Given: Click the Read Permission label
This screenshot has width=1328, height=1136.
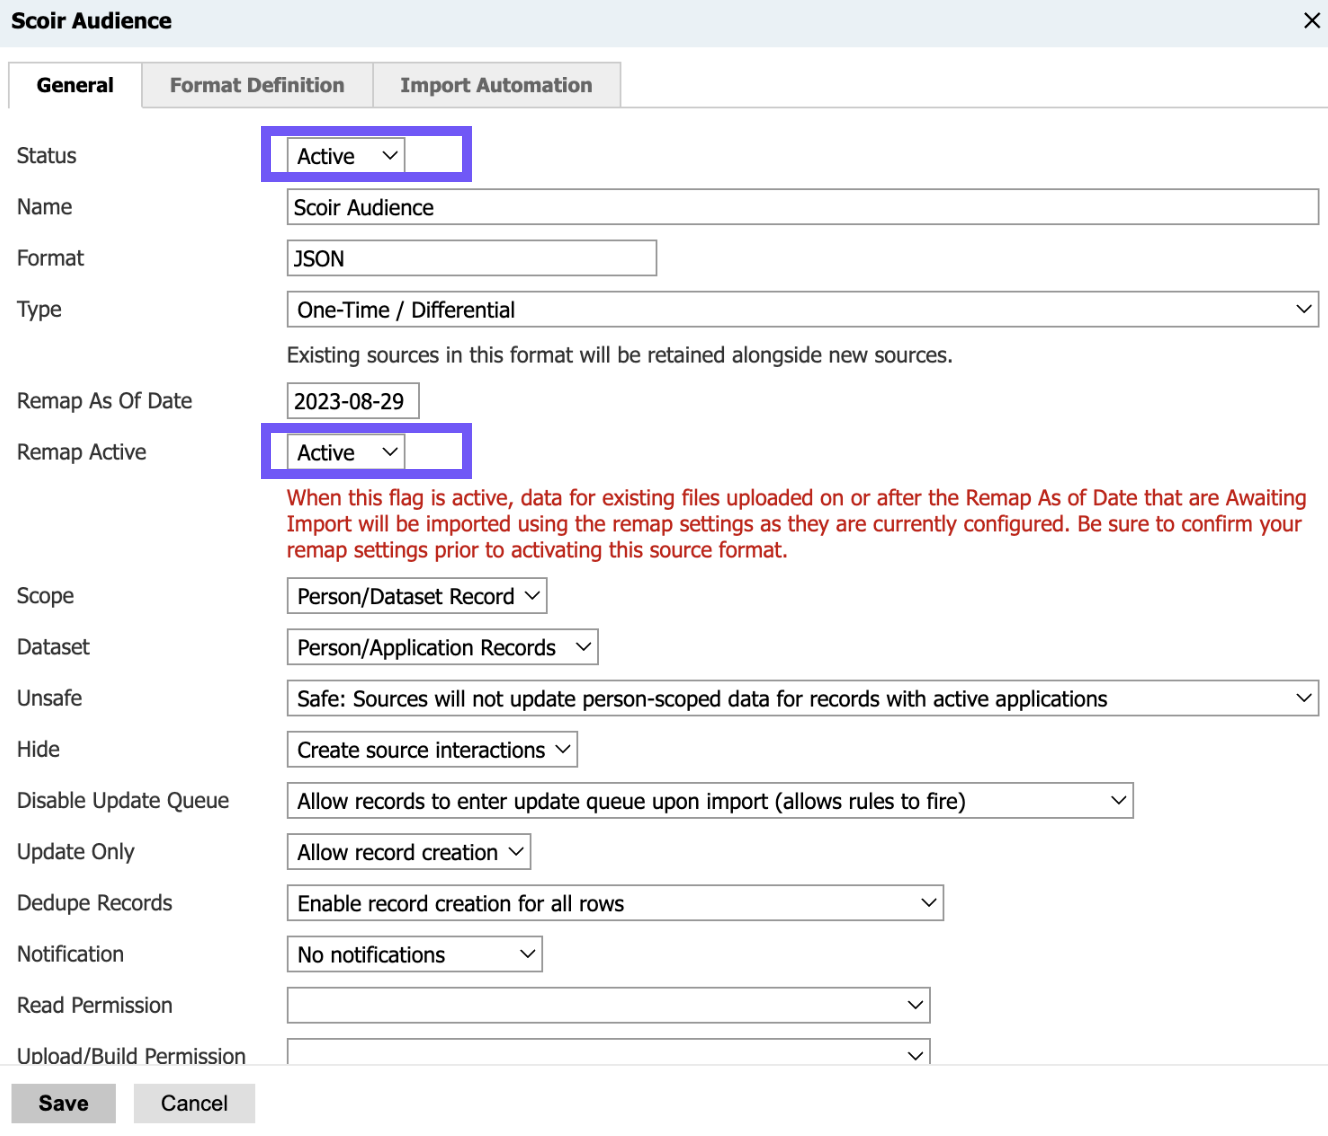Looking at the screenshot, I should pos(95,1005).
